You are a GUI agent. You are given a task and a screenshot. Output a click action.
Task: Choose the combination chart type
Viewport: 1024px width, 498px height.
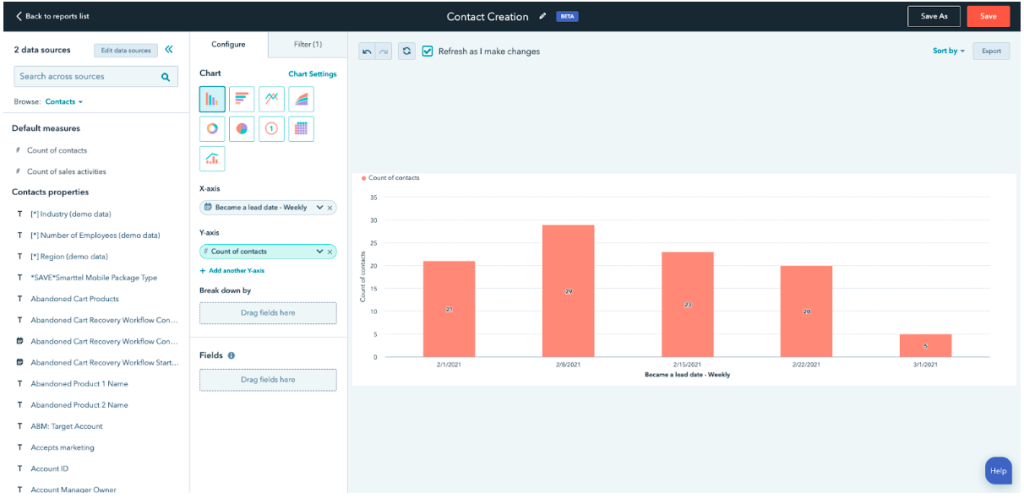point(212,159)
